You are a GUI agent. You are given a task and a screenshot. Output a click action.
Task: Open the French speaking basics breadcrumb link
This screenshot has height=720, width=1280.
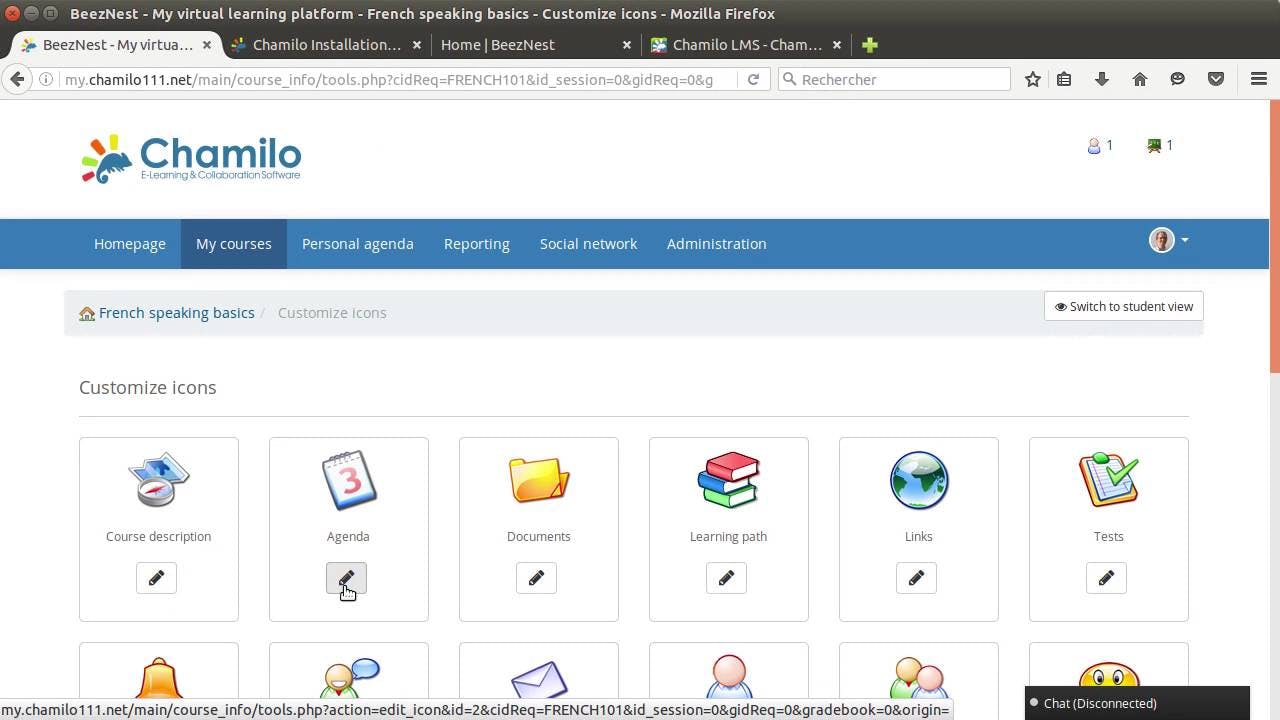pos(176,312)
